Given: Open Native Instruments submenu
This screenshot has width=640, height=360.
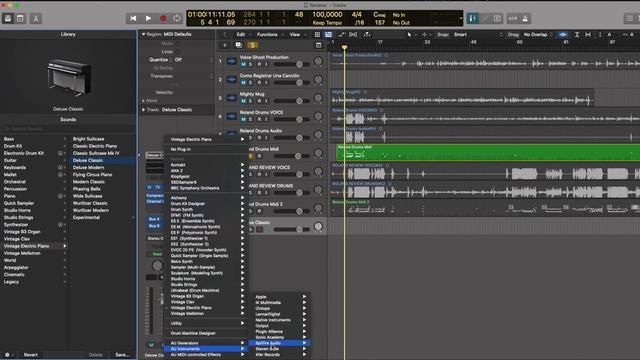Looking at the screenshot, I should click(280, 320).
